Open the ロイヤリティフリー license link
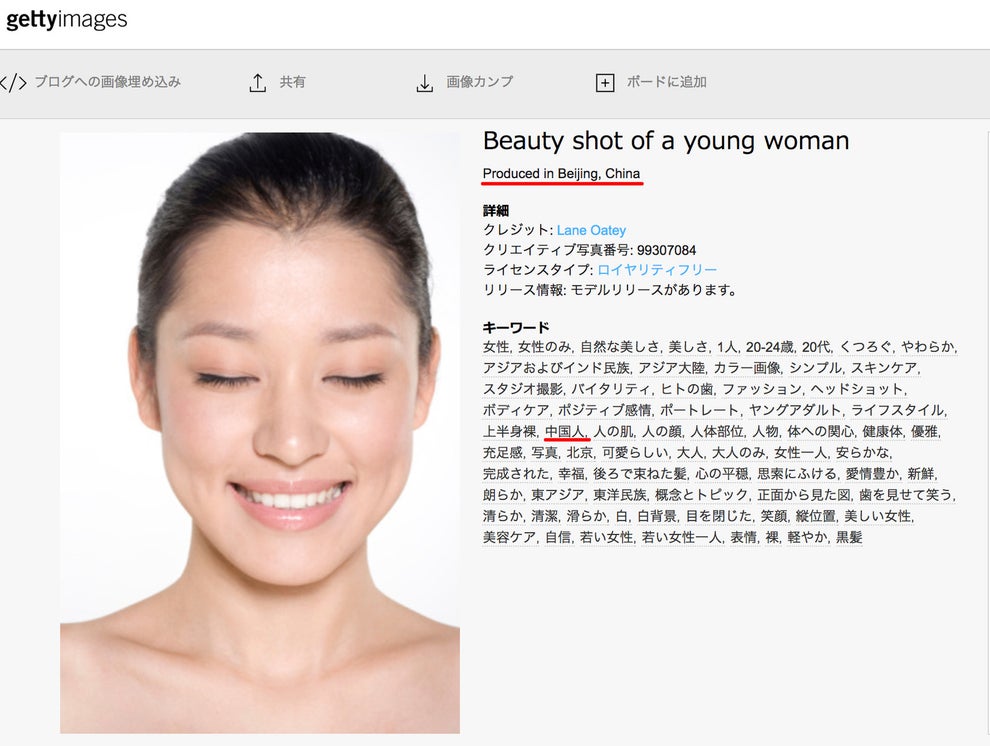990x746 pixels. [x=657, y=270]
